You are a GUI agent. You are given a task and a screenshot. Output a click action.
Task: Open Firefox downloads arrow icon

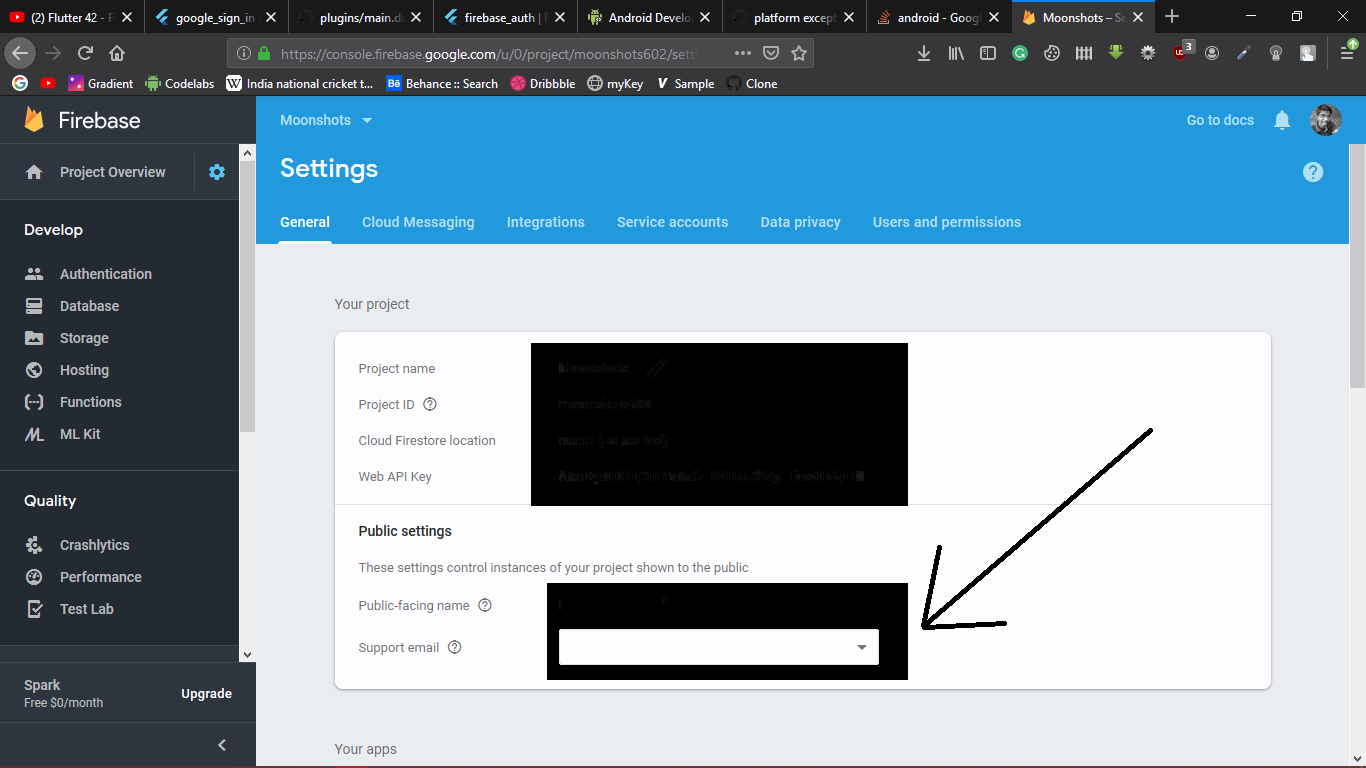pyautogui.click(x=924, y=53)
